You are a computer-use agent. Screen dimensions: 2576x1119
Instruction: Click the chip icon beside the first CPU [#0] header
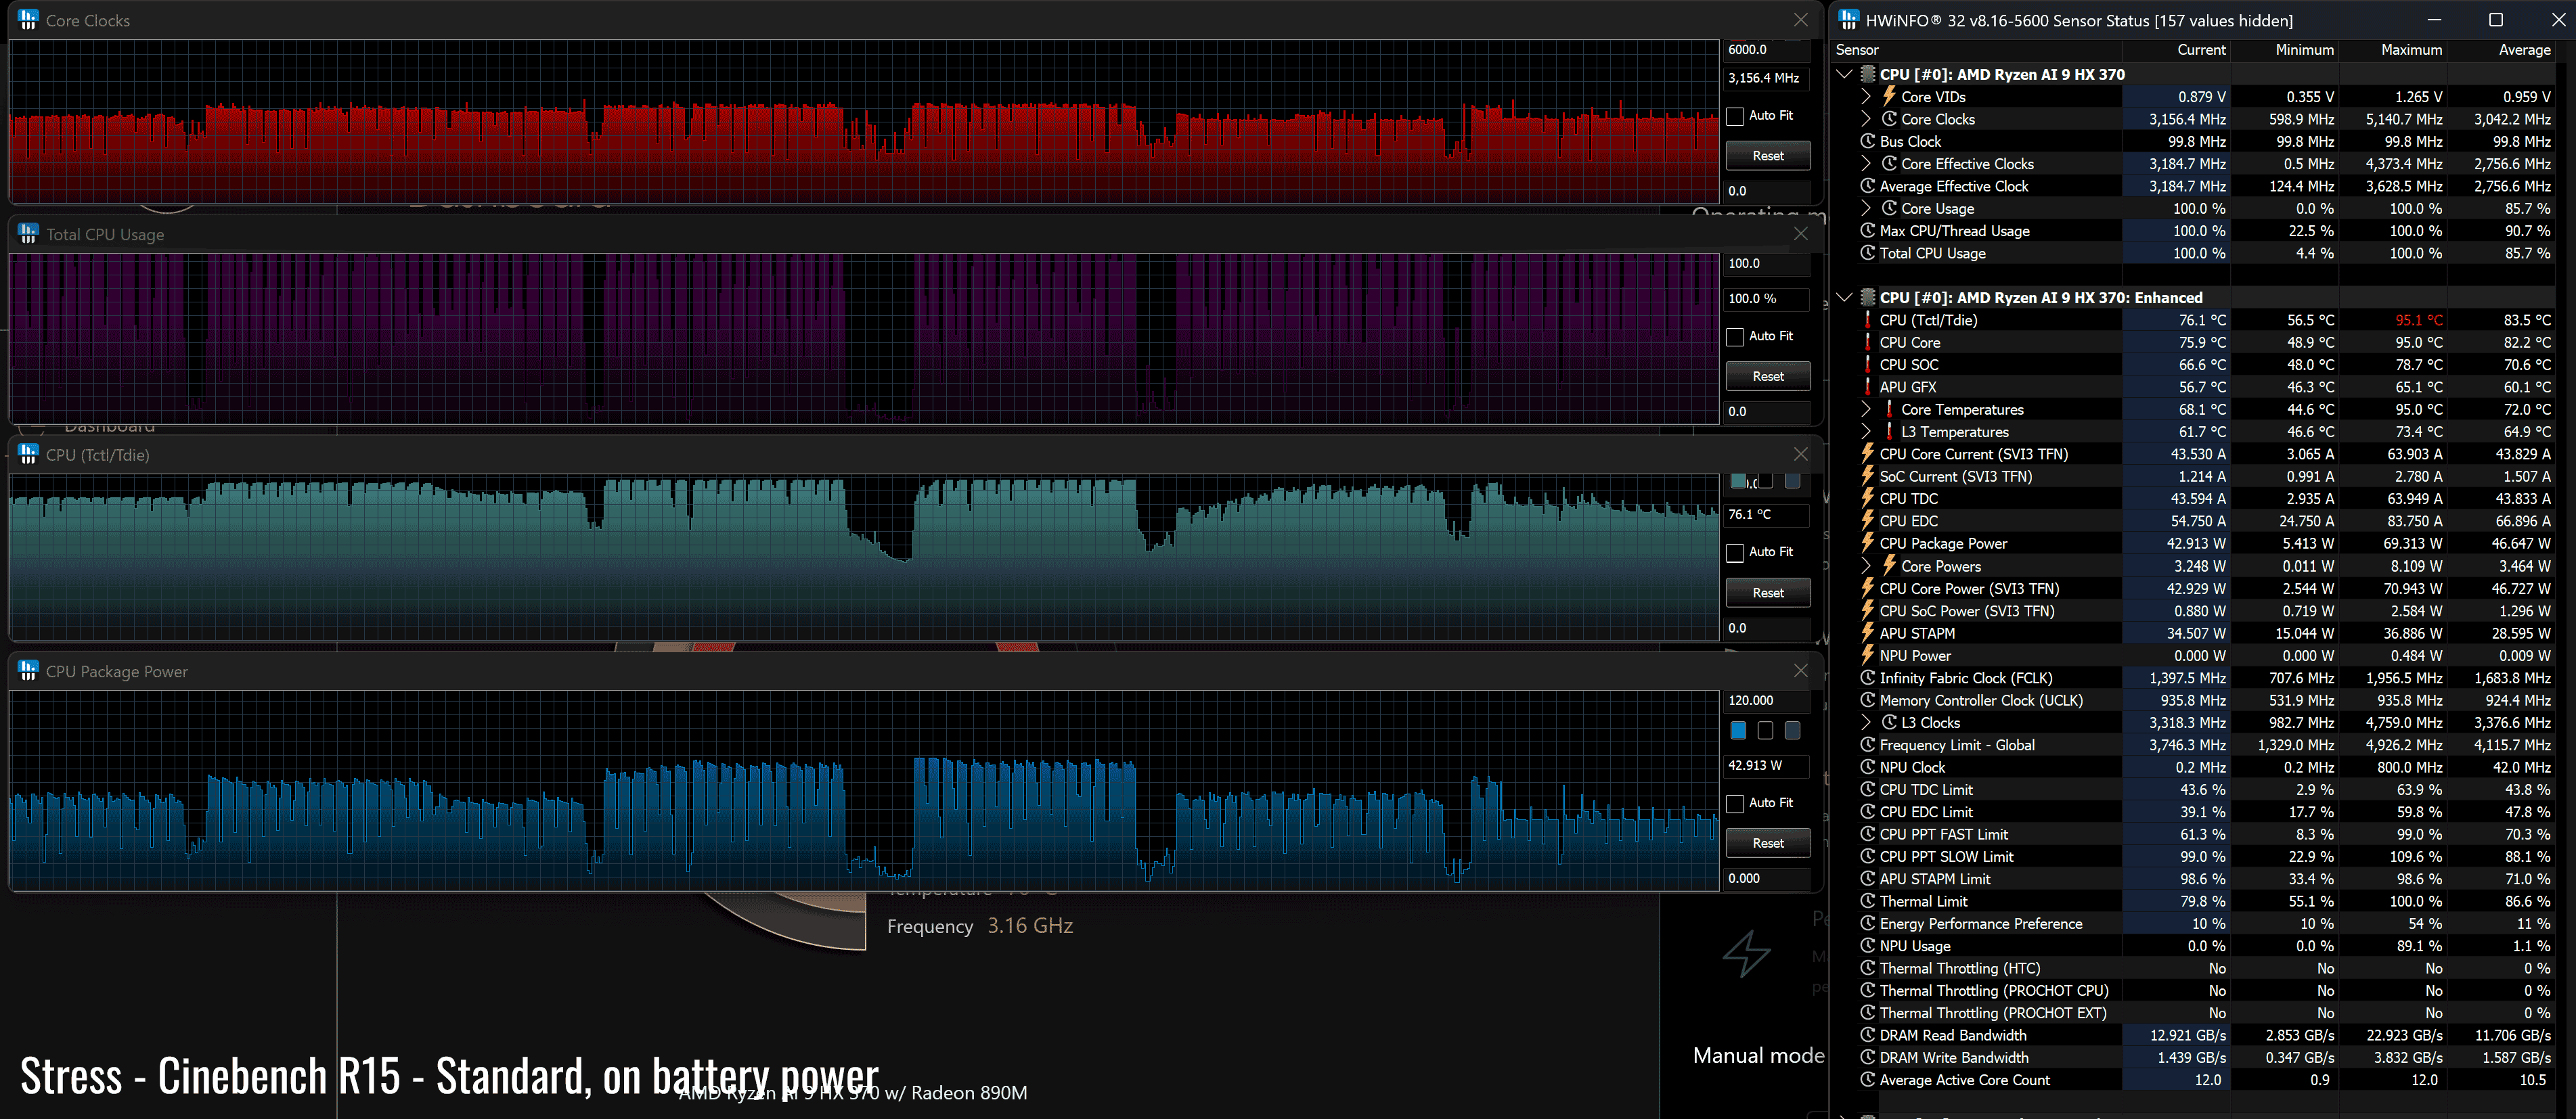pyautogui.click(x=1867, y=74)
